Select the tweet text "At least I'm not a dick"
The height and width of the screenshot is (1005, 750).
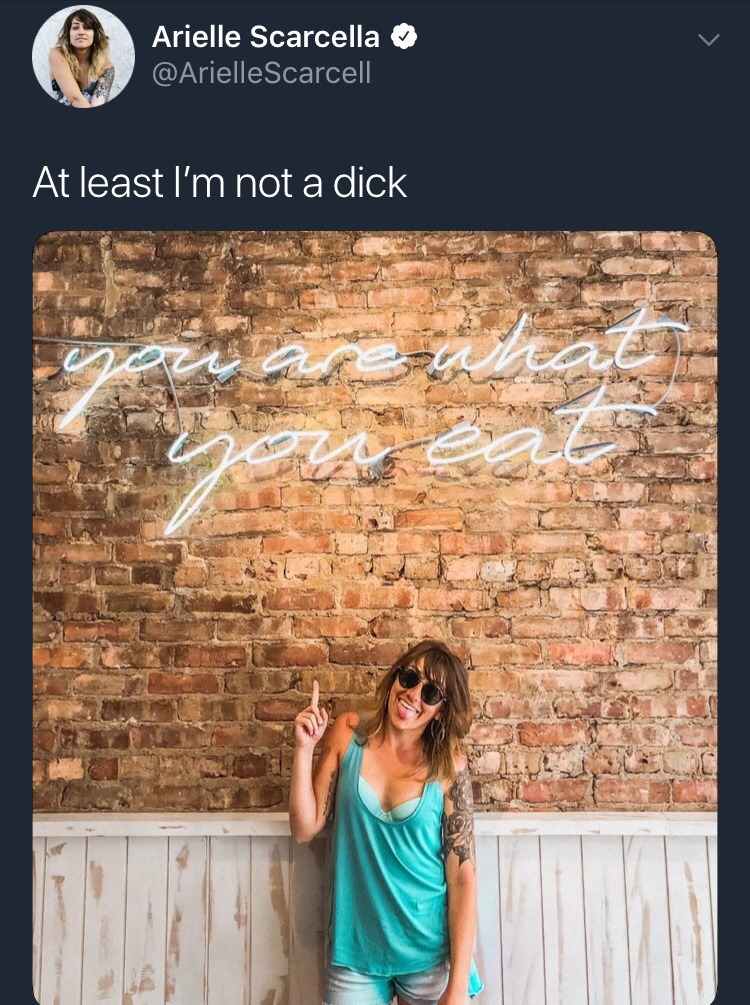pos(220,183)
